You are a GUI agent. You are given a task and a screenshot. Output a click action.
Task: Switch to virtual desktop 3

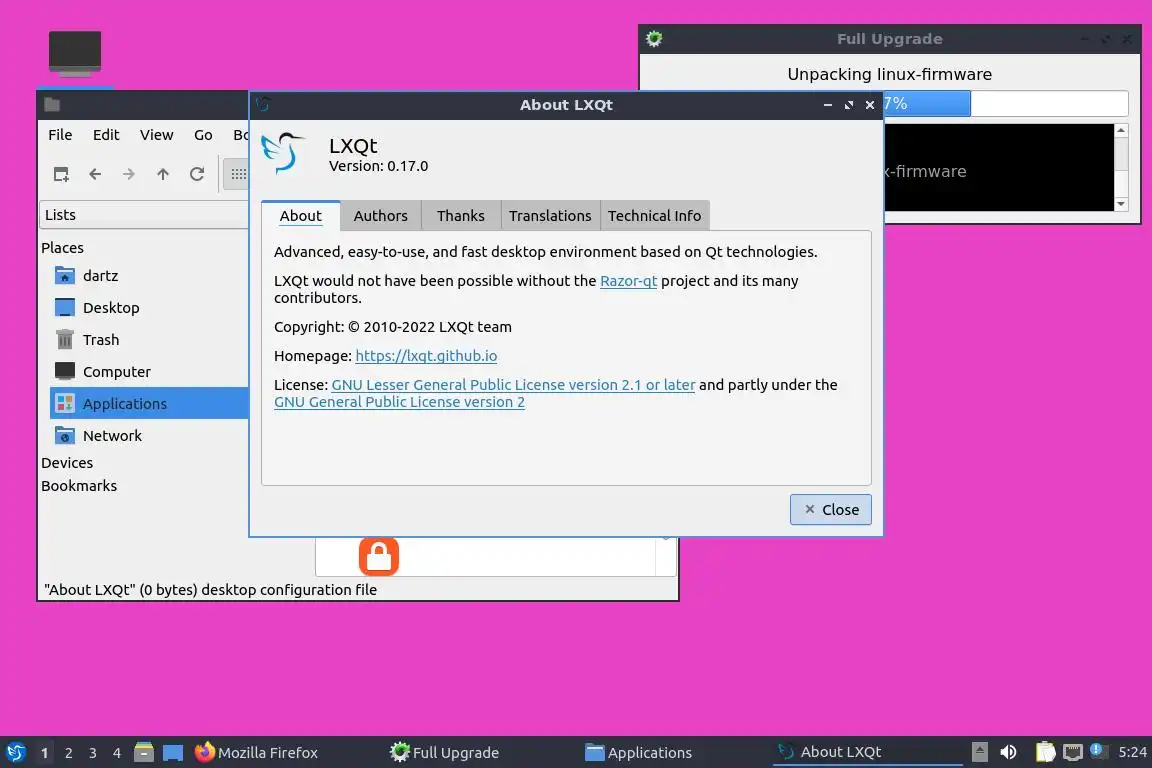(93, 753)
